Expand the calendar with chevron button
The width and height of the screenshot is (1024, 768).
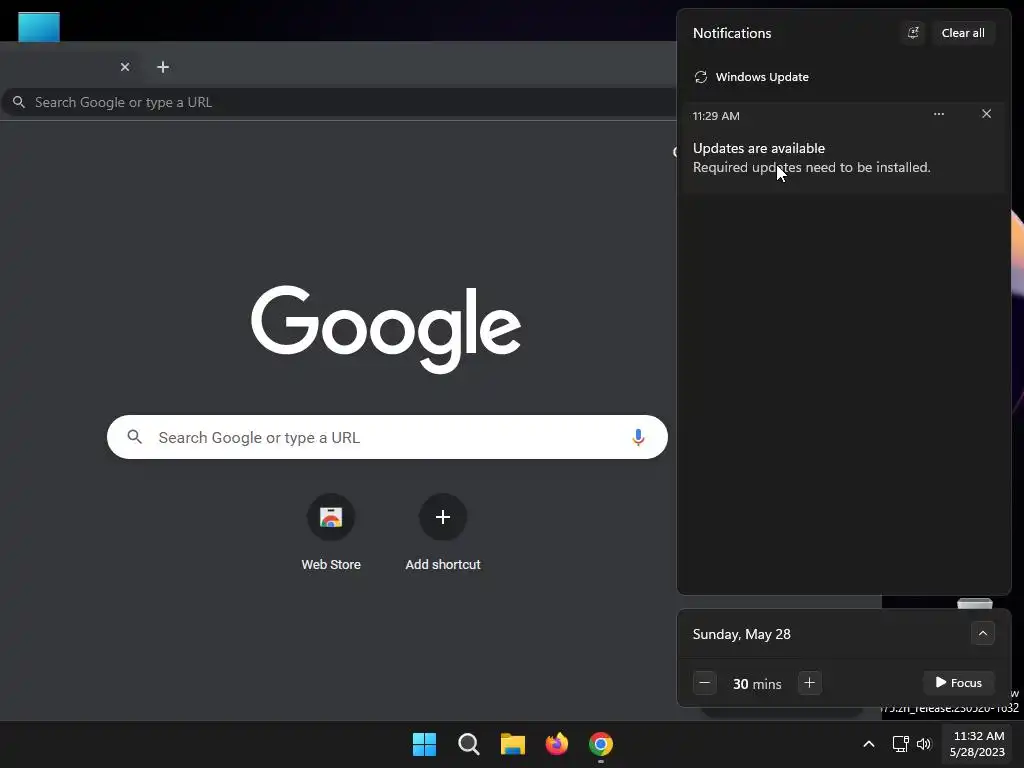(x=982, y=633)
